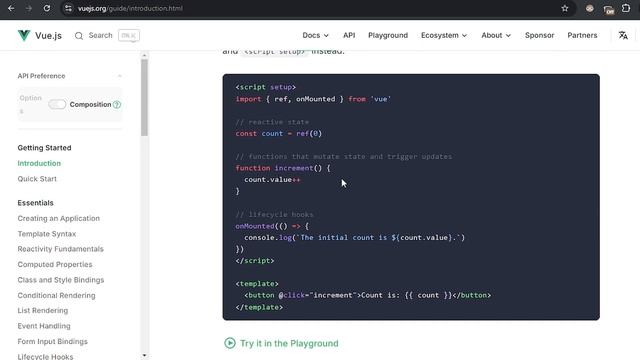Click the sidebar scroll down arrow
This screenshot has height=360, width=640.
coord(144,356)
